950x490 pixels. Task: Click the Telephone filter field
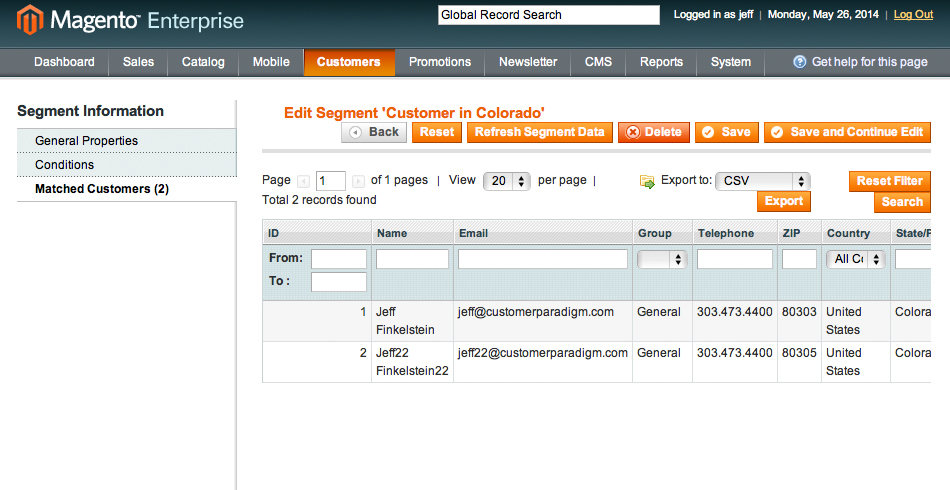coord(735,259)
